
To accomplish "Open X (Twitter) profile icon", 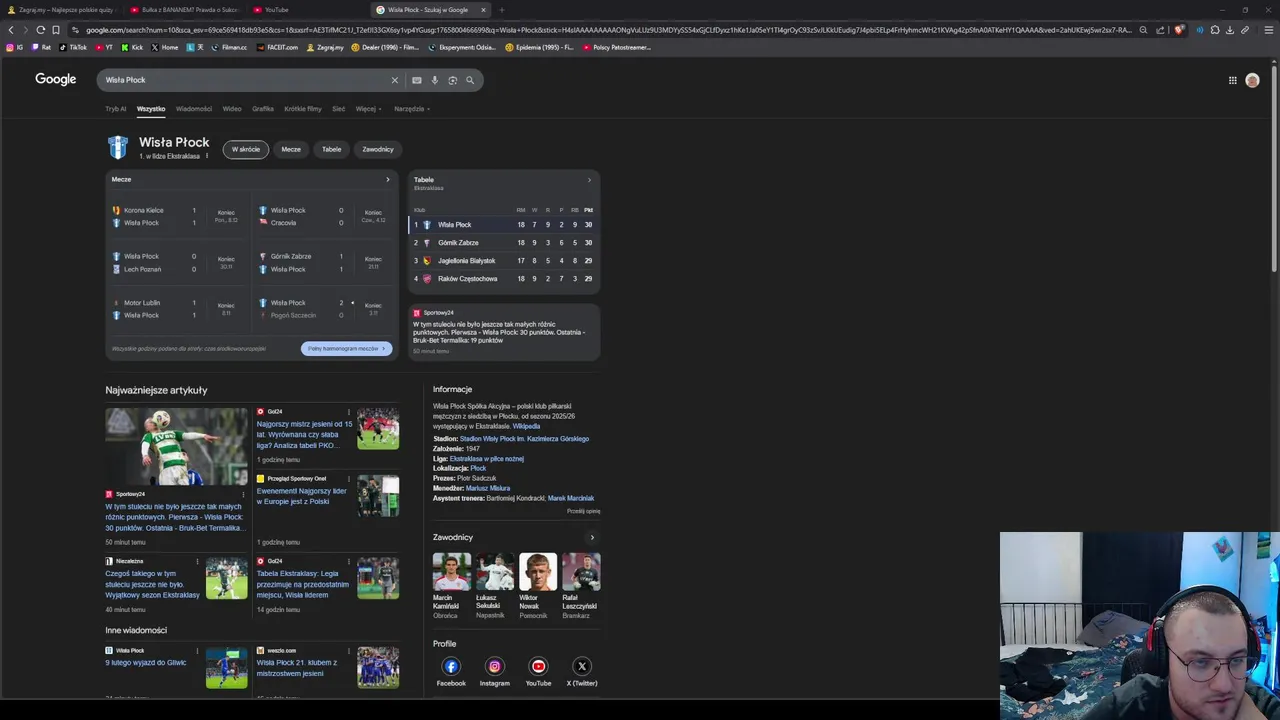I will click(582, 666).
